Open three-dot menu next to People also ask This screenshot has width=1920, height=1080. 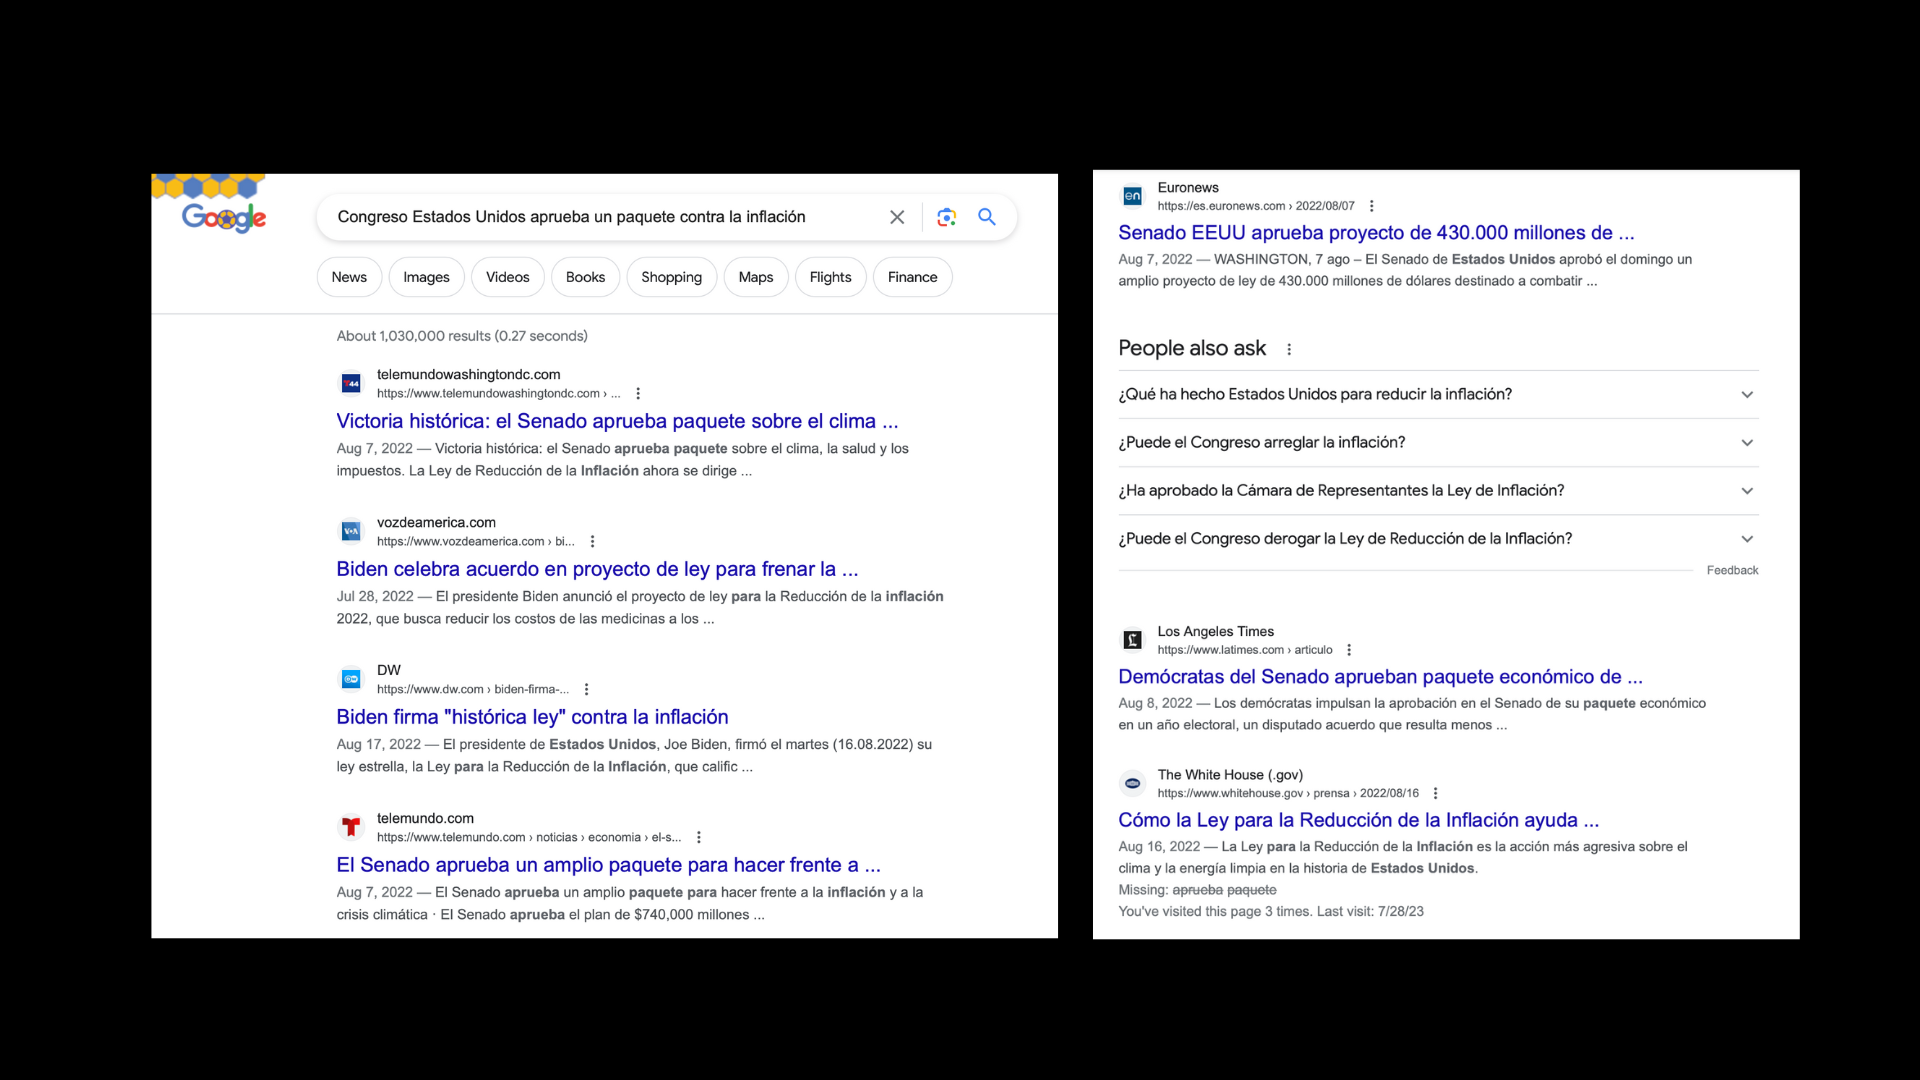[x=1289, y=349]
